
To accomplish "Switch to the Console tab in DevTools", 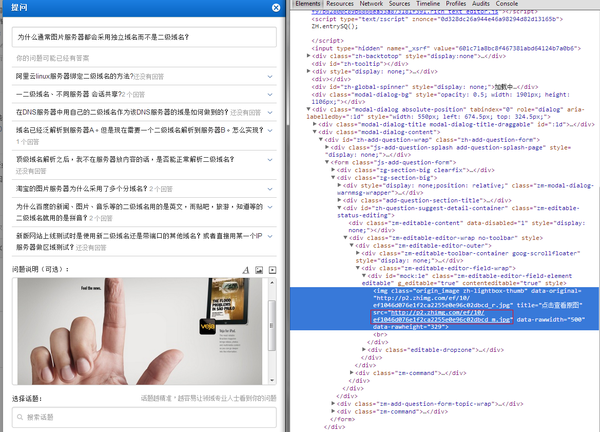I will (x=507, y=3).
